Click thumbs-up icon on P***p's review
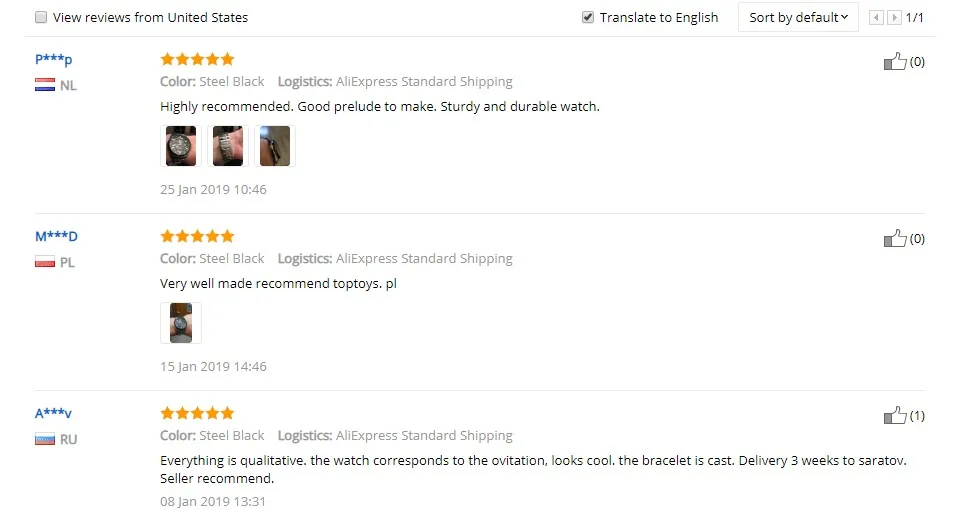 coord(895,62)
